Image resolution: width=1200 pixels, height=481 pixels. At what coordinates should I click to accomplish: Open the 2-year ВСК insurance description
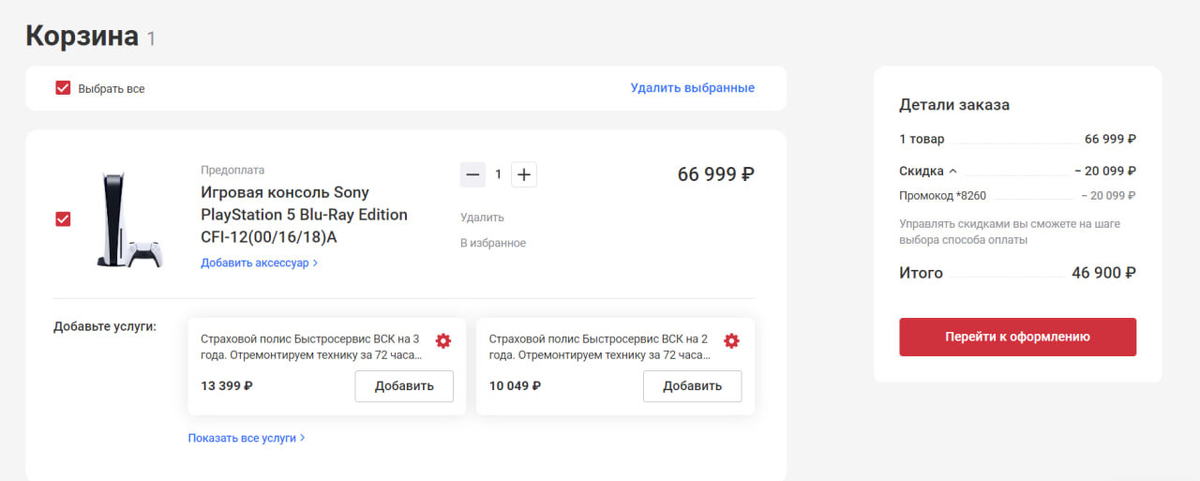[x=600, y=347]
